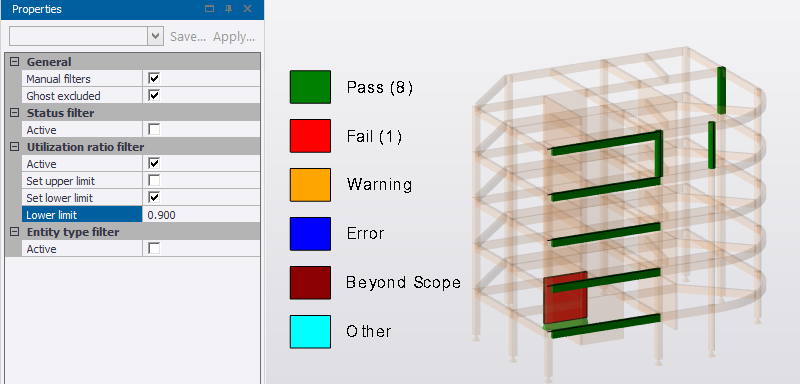Disable the Utilization ratio filter Active checkbox
This screenshot has height=384, width=800.
pos(154,164)
